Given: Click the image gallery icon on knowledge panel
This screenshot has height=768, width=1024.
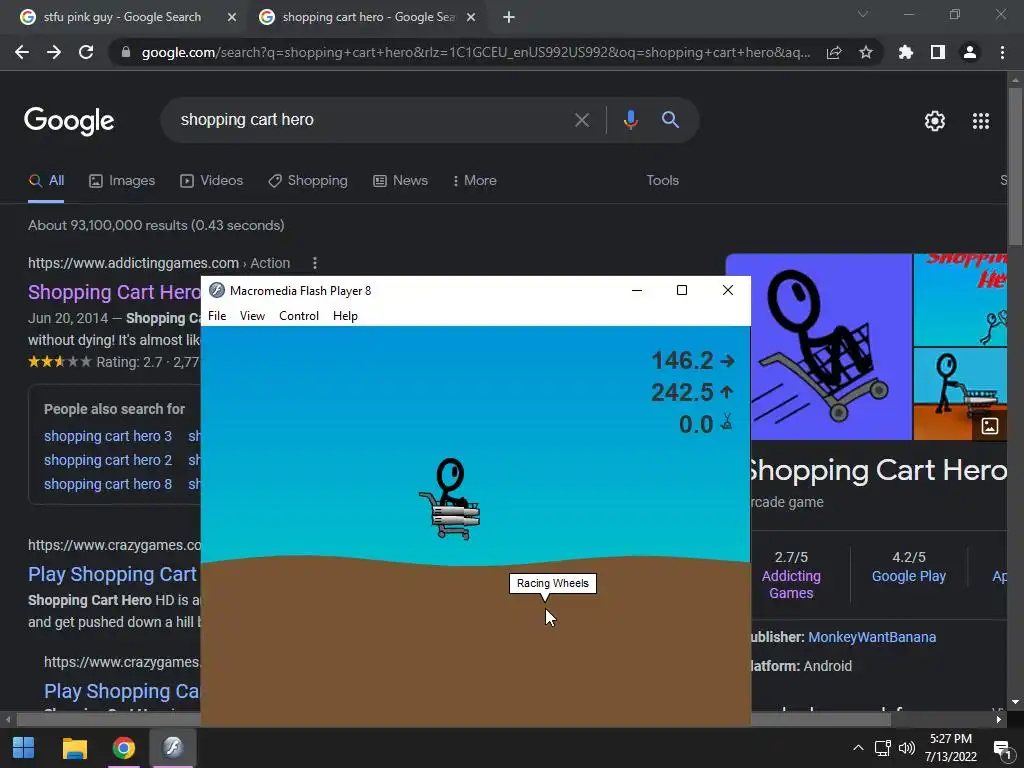Looking at the screenshot, I should [989, 426].
